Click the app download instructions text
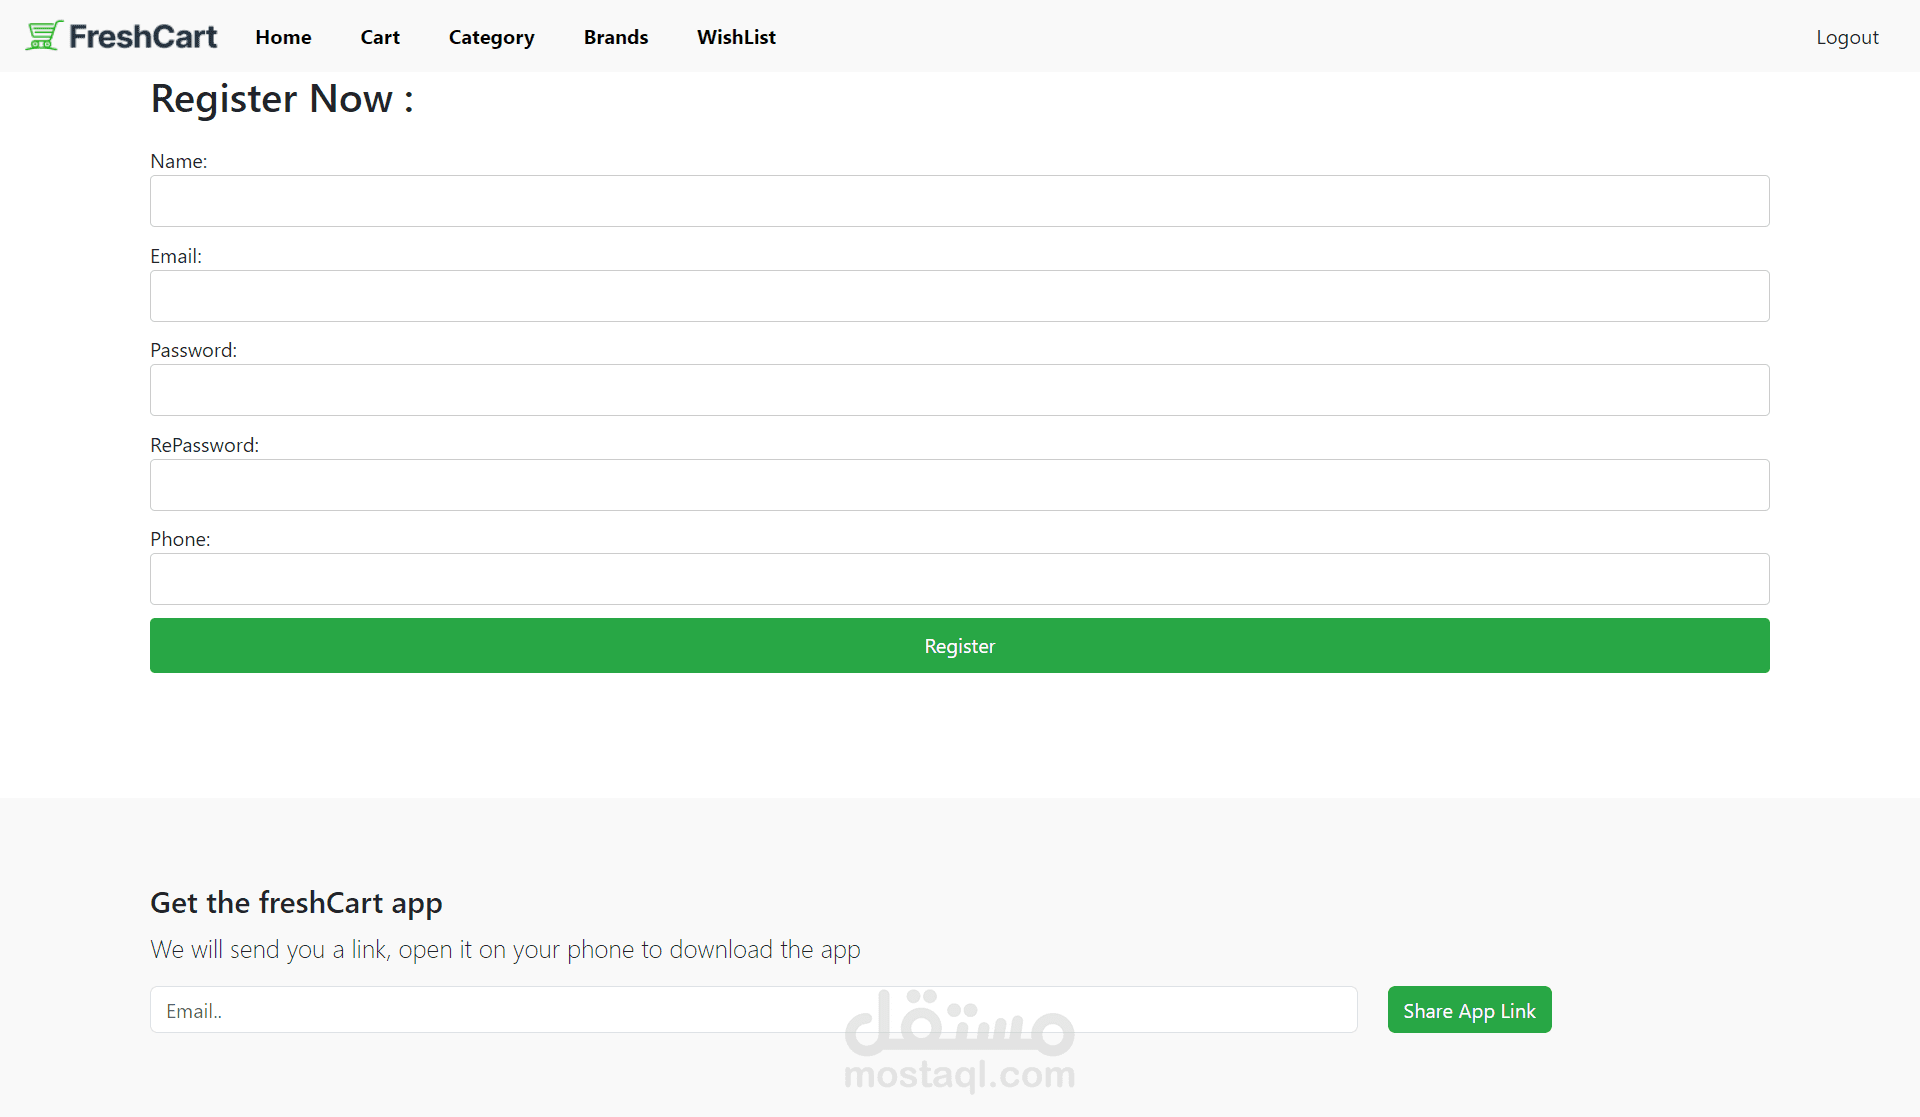Image resolution: width=1920 pixels, height=1117 pixels. tap(505, 950)
